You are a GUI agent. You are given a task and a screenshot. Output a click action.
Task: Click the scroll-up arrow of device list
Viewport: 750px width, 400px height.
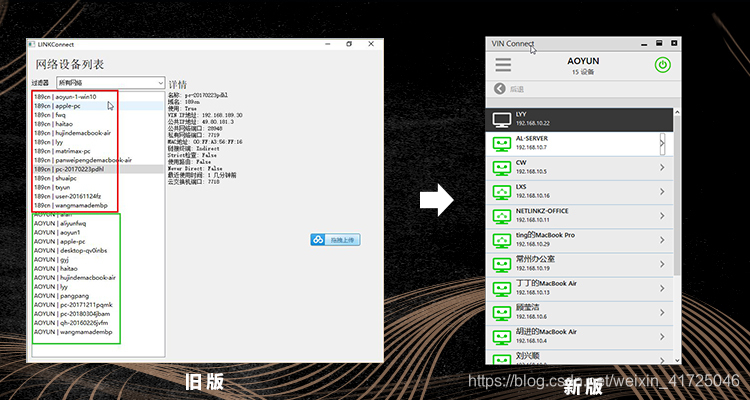pyautogui.click(x=677, y=112)
